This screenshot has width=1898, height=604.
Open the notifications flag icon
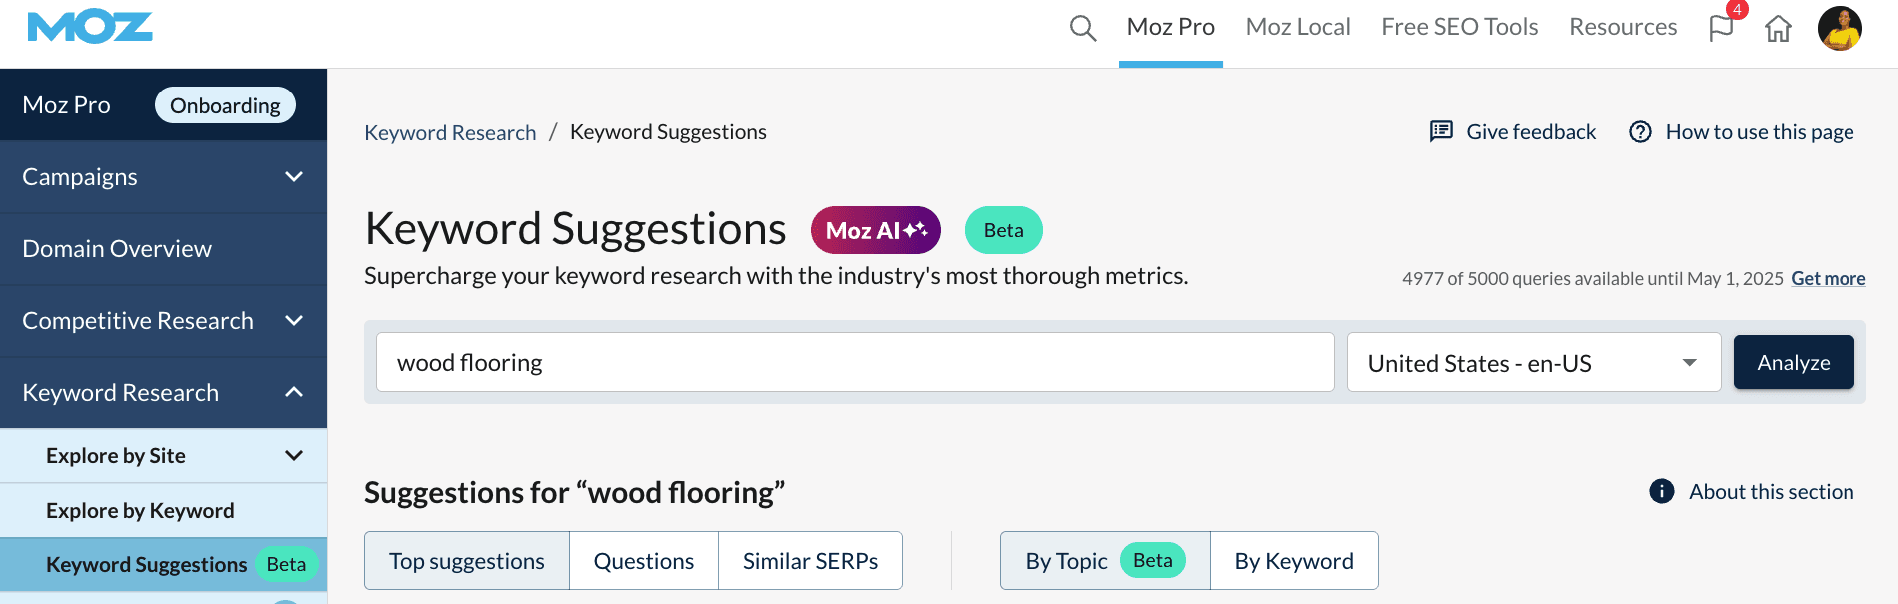click(x=1721, y=28)
